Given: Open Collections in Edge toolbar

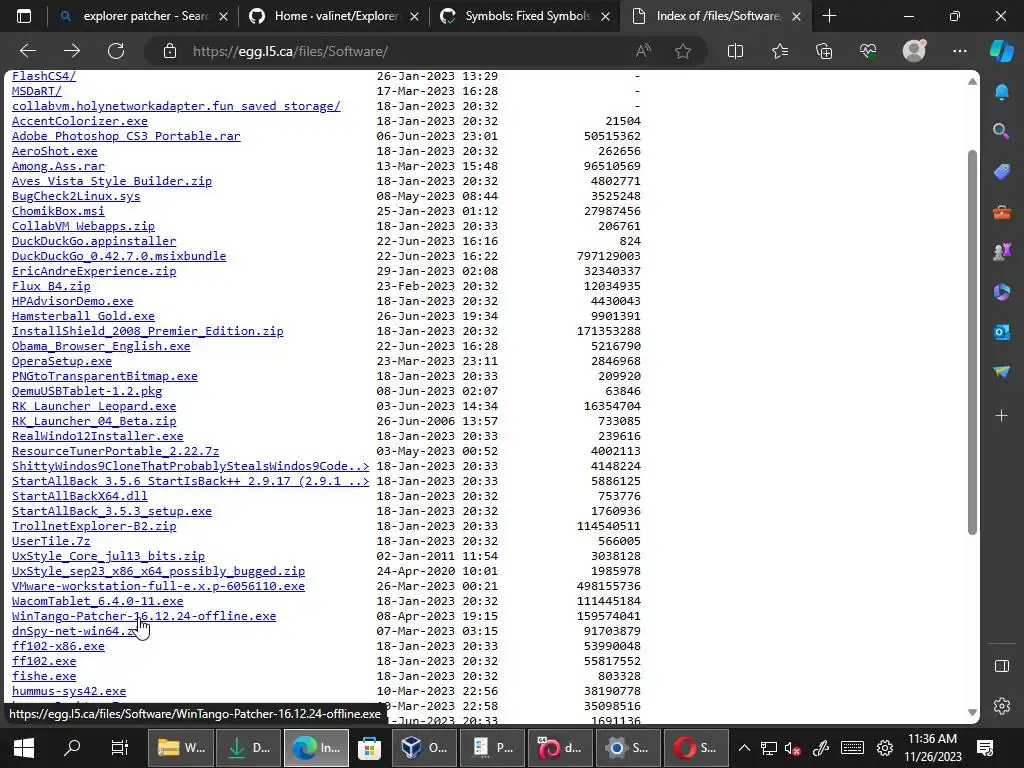Looking at the screenshot, I should click(824, 51).
